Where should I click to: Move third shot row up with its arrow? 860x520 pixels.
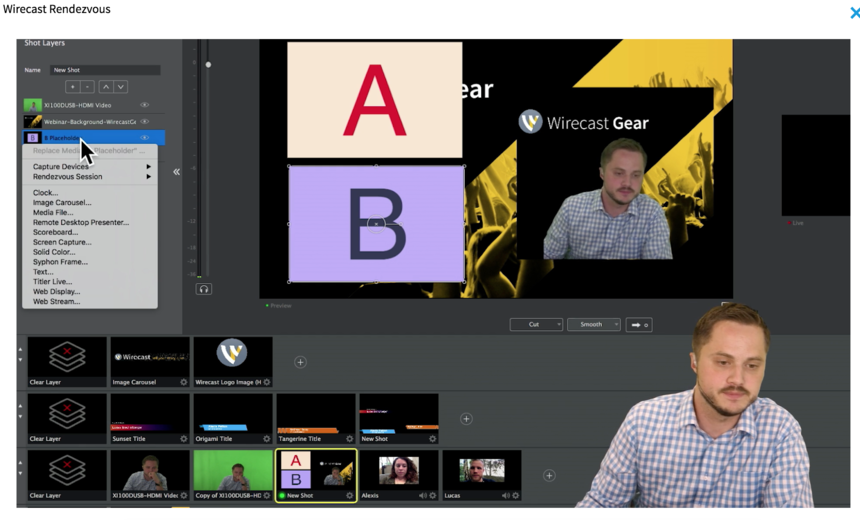pyautogui.click(x=20, y=462)
